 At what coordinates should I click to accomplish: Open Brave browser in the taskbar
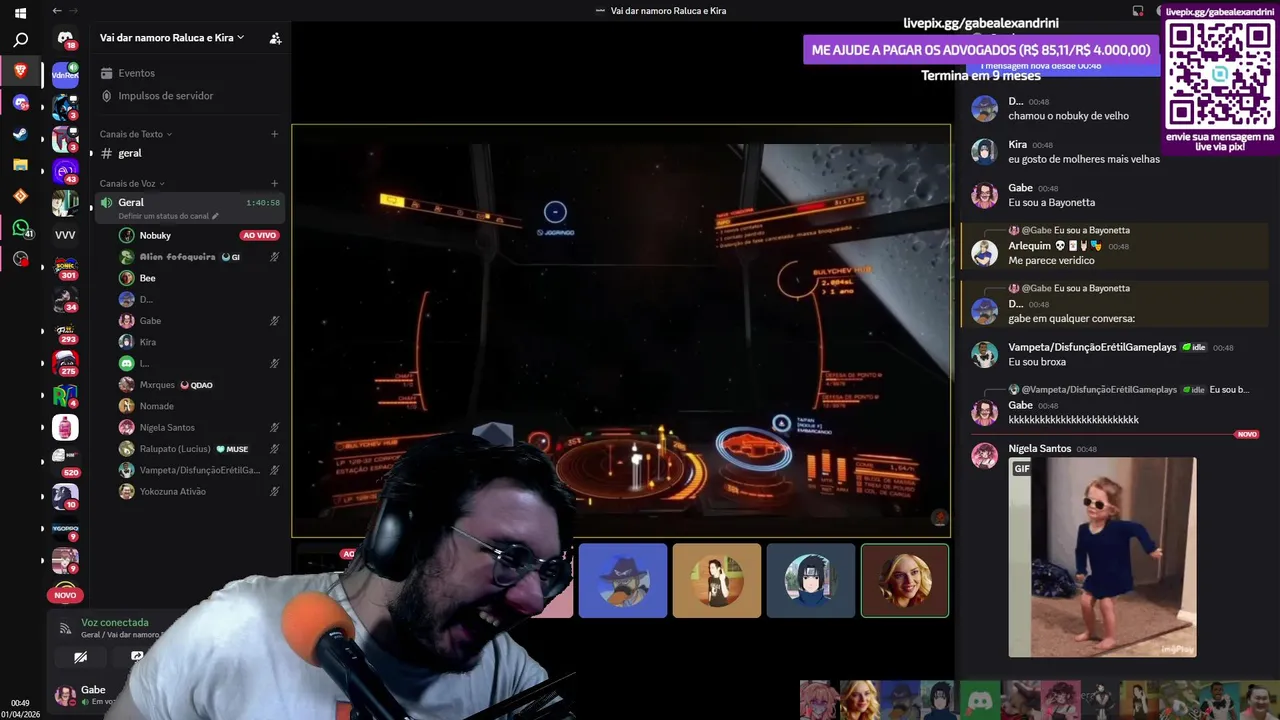[20, 71]
